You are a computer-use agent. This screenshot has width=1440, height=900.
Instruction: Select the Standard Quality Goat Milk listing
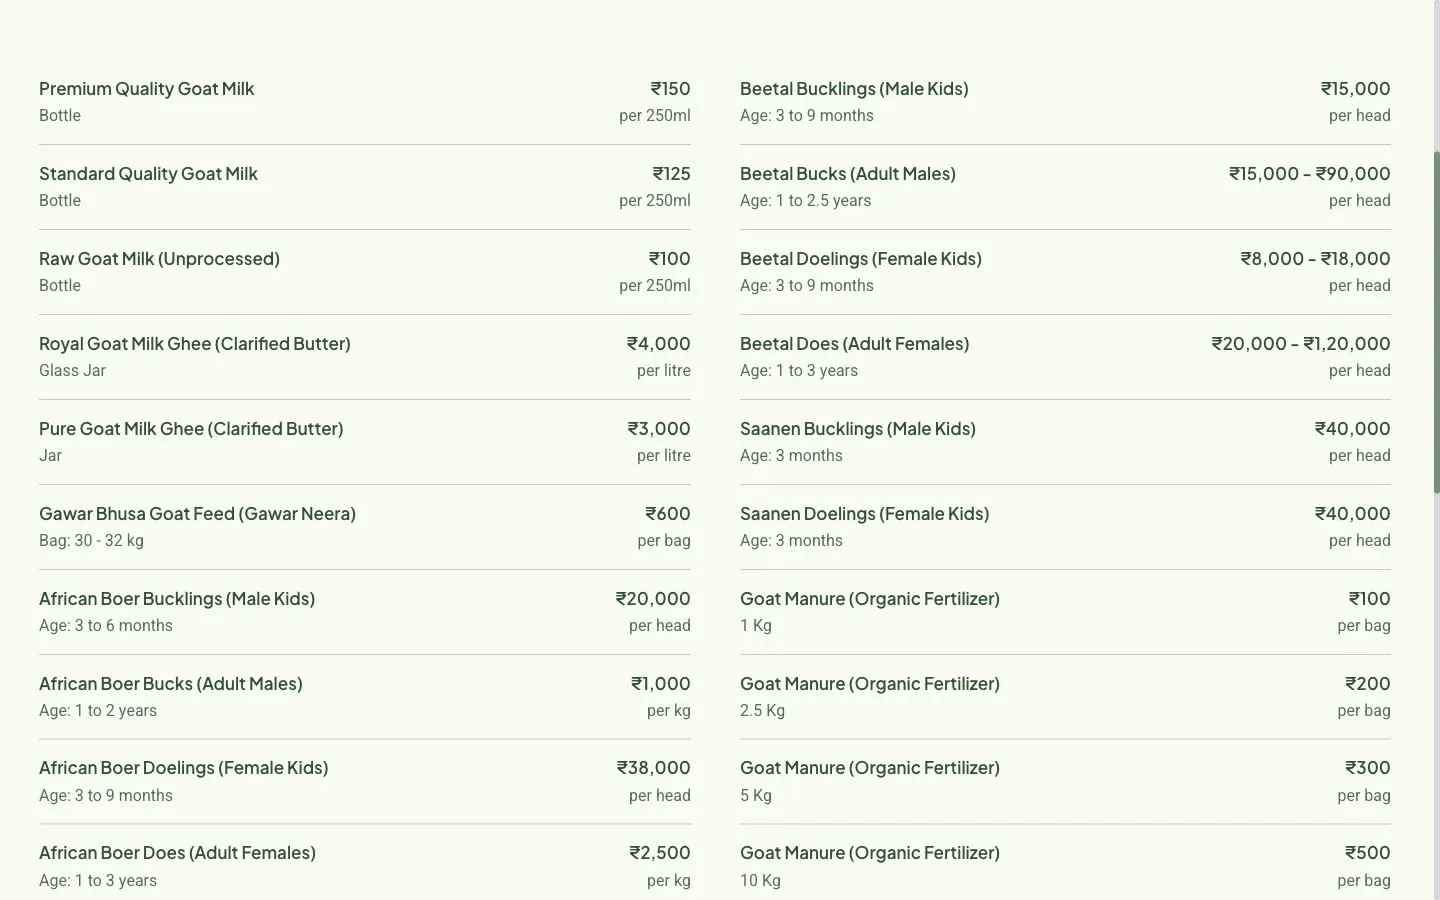coord(365,187)
